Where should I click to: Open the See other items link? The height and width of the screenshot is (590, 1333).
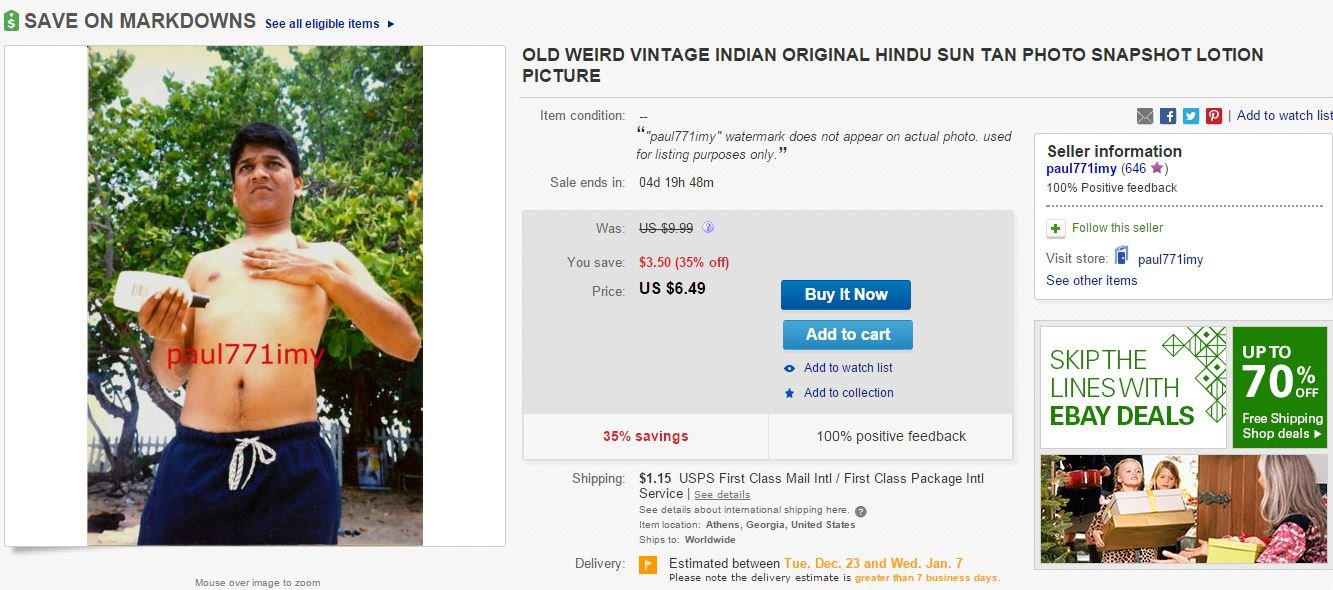(x=1091, y=281)
